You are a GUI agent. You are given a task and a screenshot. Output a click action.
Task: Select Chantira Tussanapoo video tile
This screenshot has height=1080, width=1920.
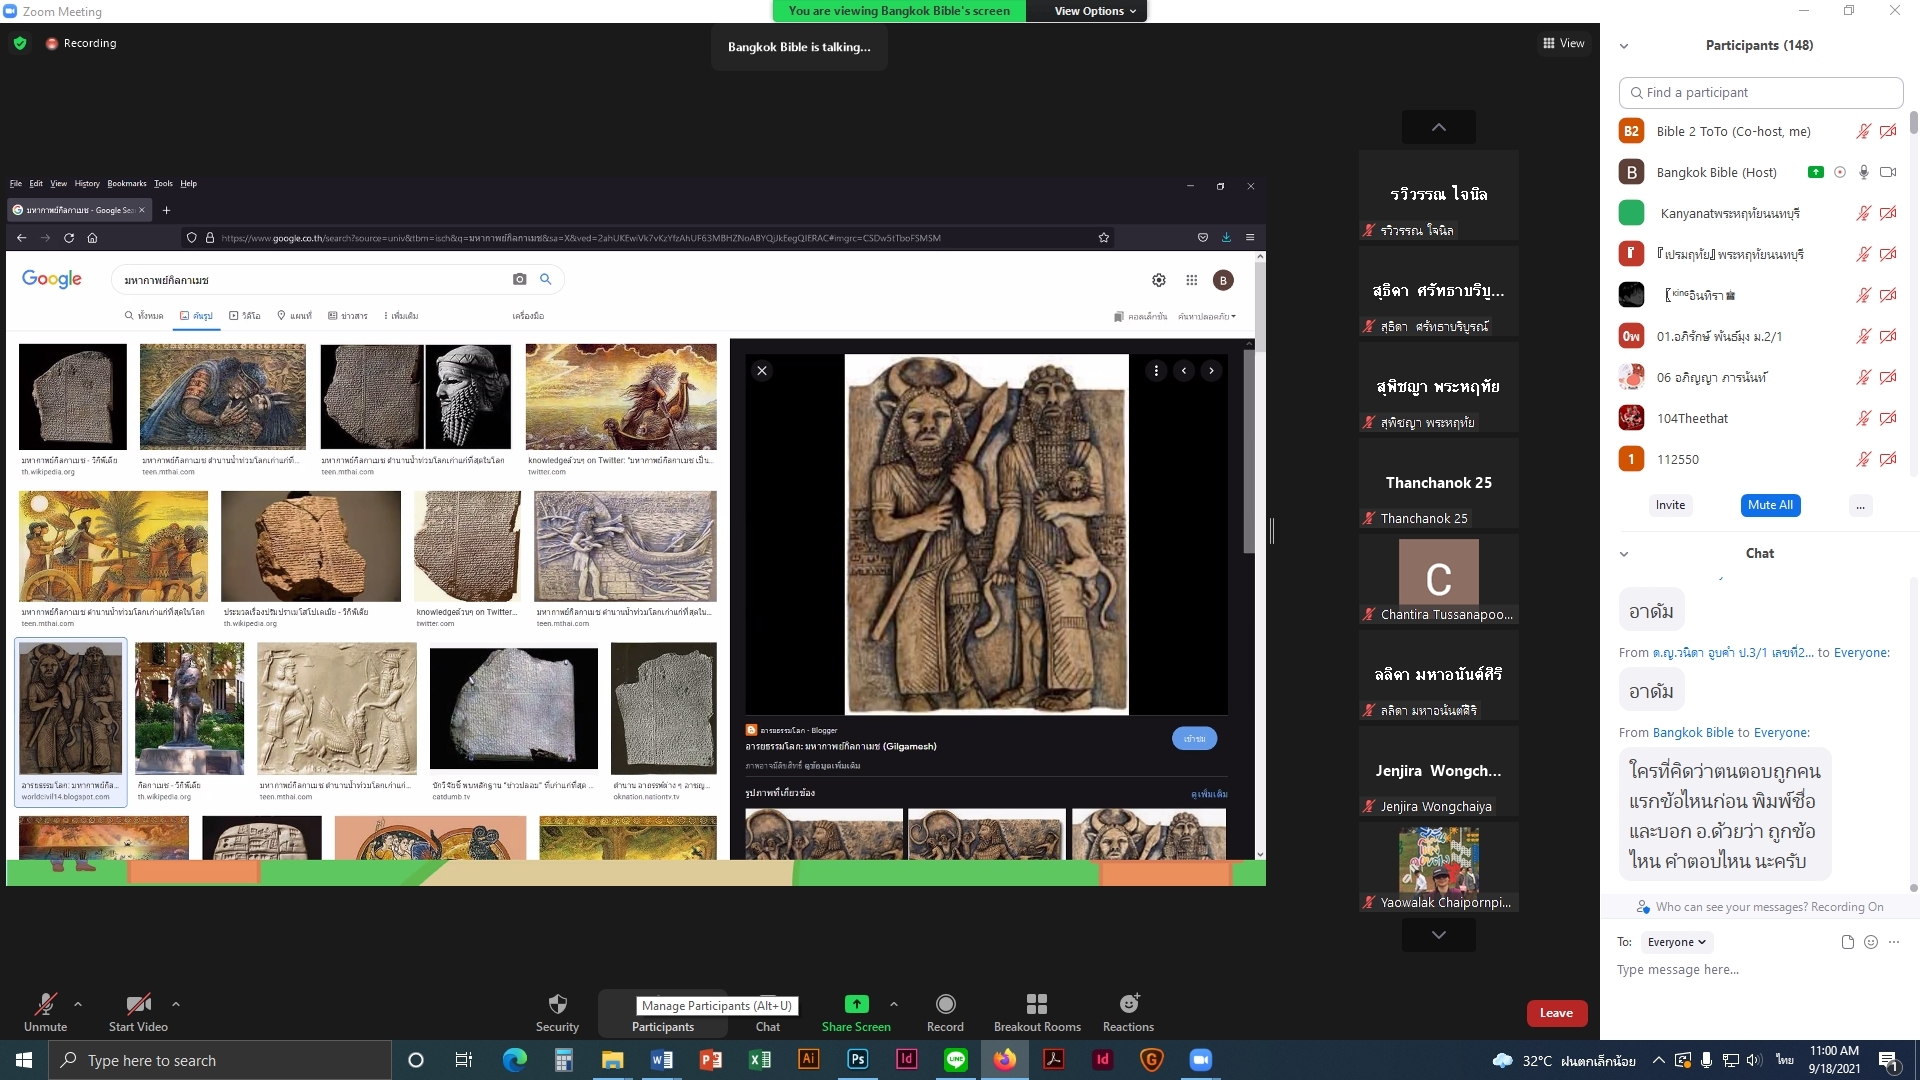[1438, 581]
